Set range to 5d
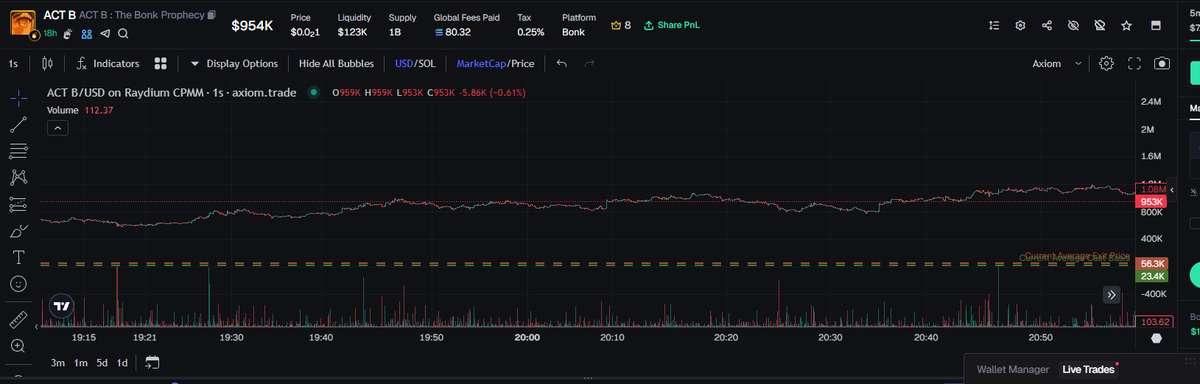 [102, 363]
